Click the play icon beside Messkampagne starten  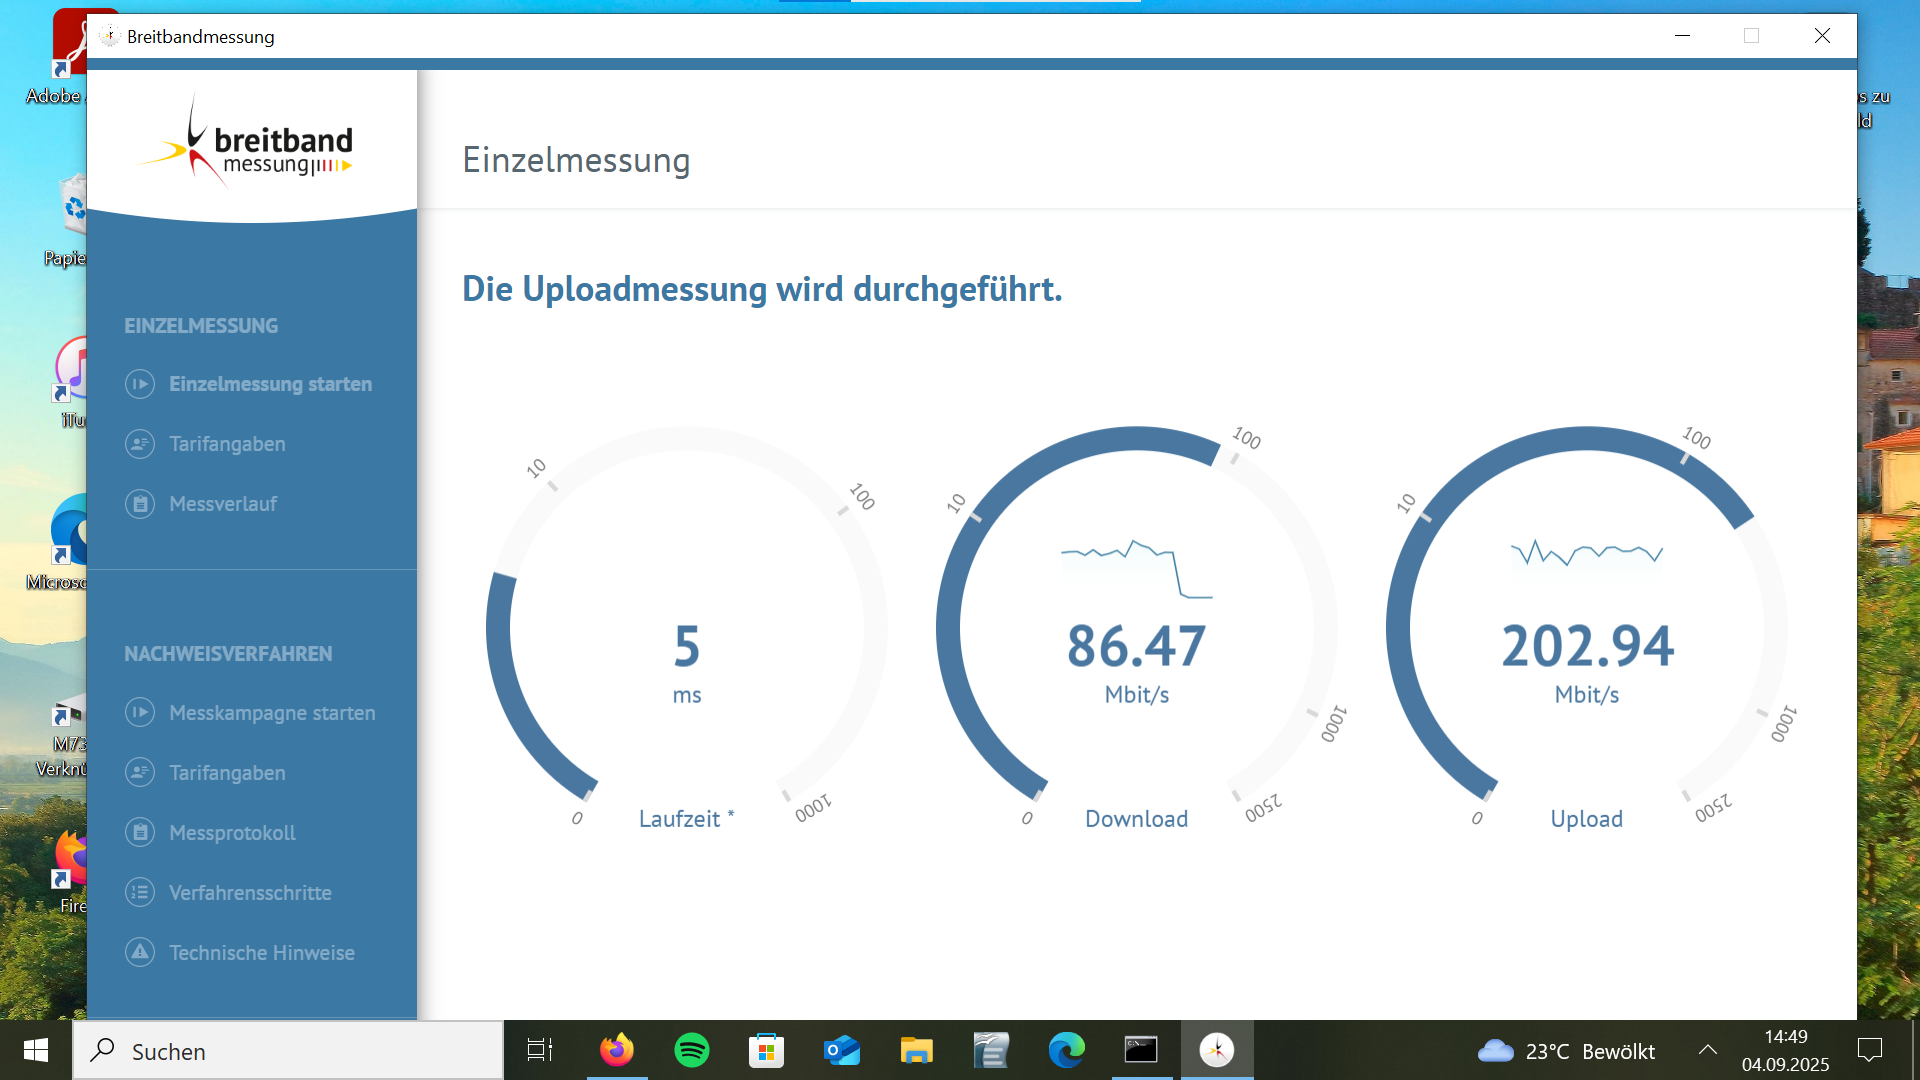(140, 712)
